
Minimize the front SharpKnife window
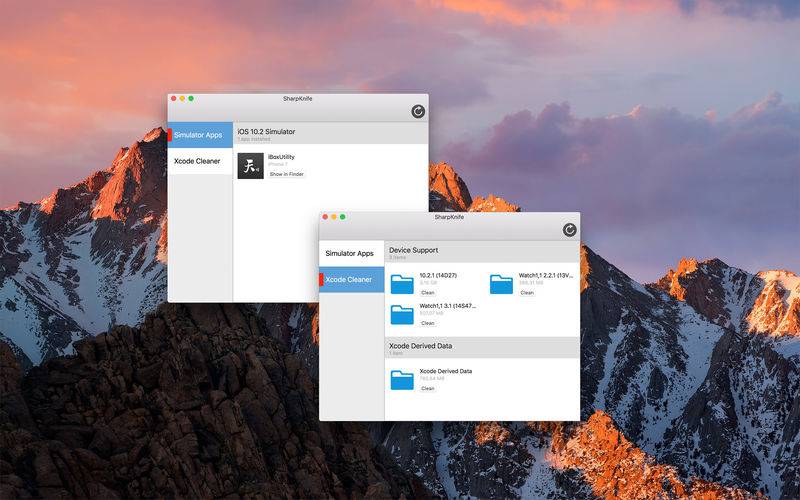click(334, 217)
